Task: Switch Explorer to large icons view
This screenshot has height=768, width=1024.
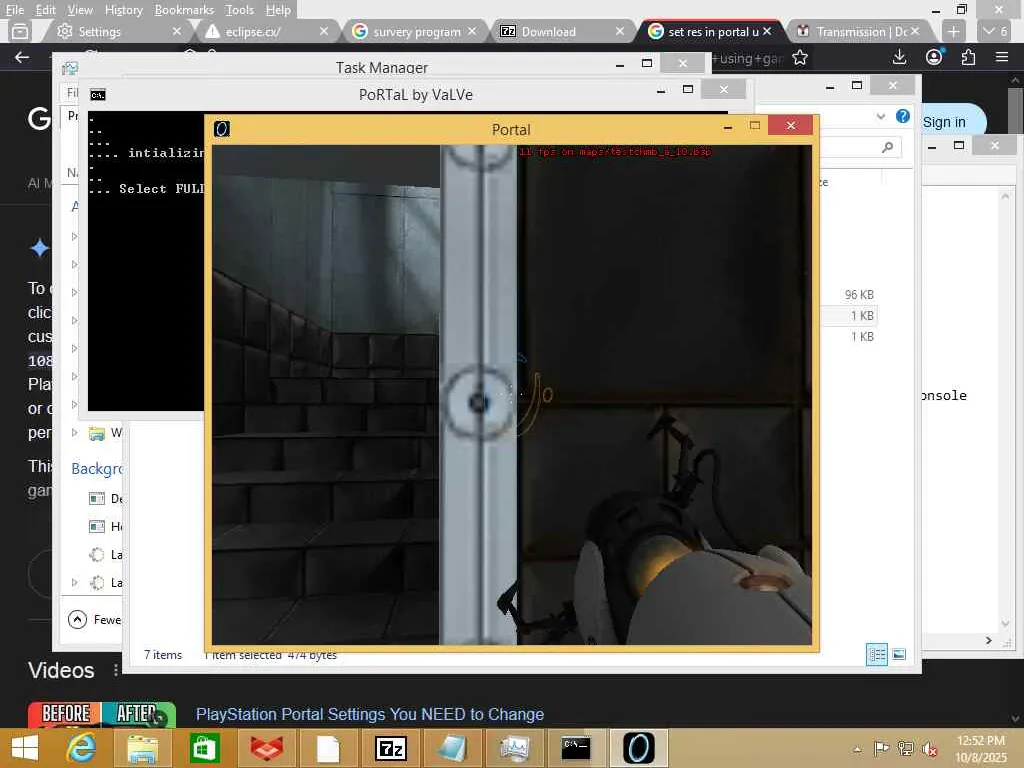Action: [899, 654]
